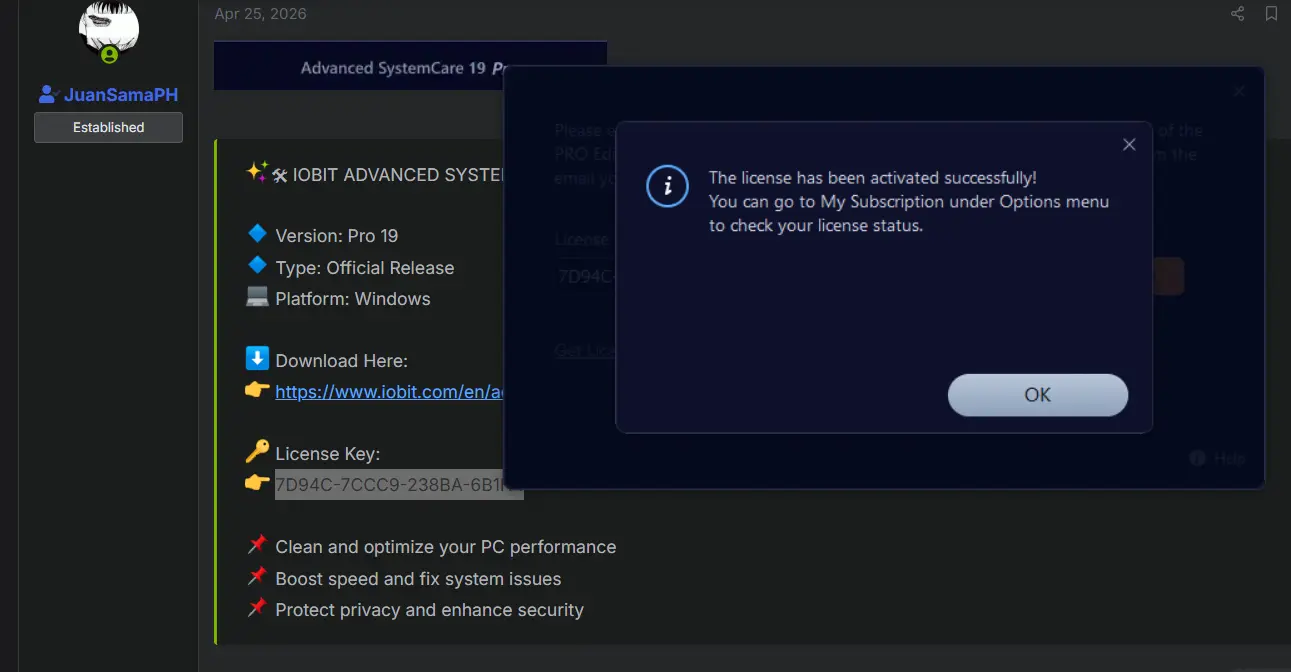Click the blue download arrow emoji
The height and width of the screenshot is (672, 1291).
coord(257,359)
